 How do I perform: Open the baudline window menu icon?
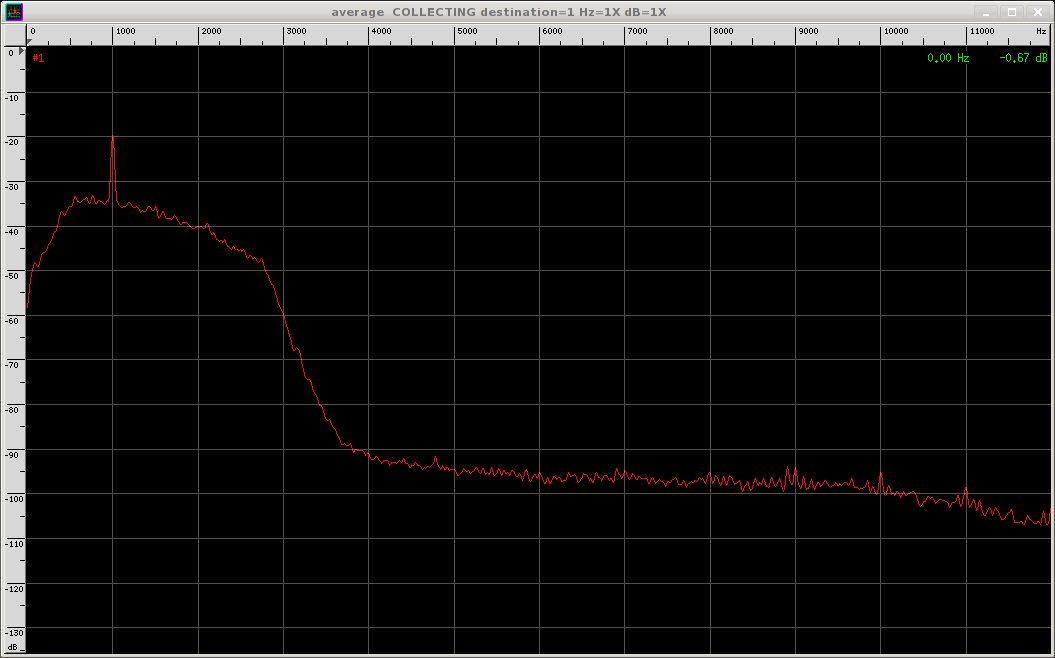(x=13, y=11)
